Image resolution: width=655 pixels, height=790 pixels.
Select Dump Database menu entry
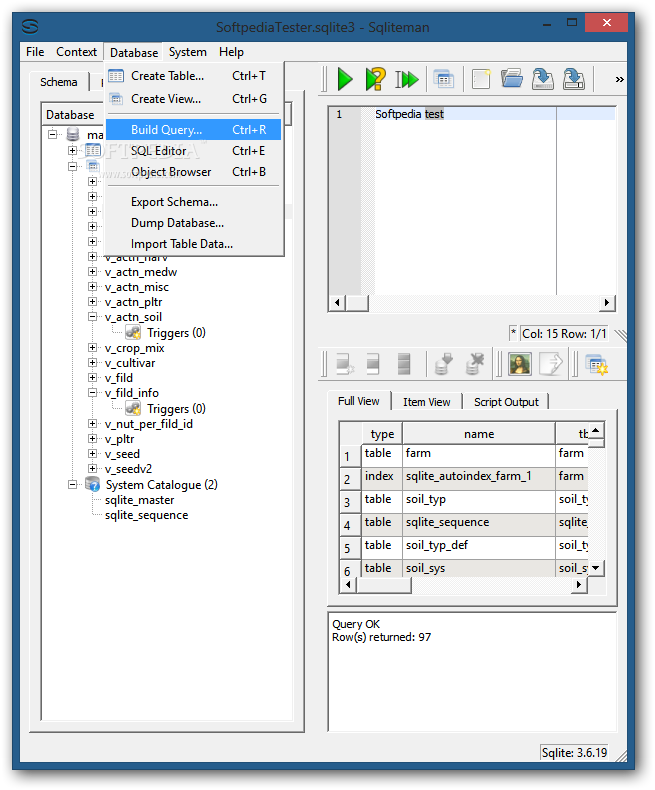193,223
